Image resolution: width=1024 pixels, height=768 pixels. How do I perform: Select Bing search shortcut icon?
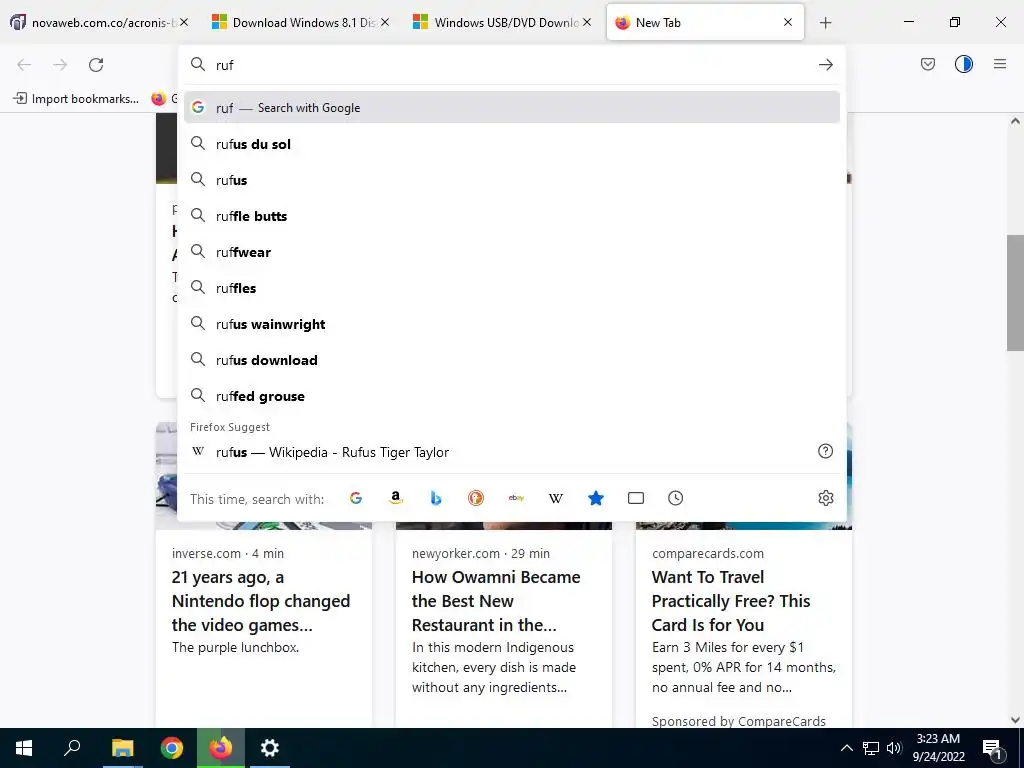436,498
